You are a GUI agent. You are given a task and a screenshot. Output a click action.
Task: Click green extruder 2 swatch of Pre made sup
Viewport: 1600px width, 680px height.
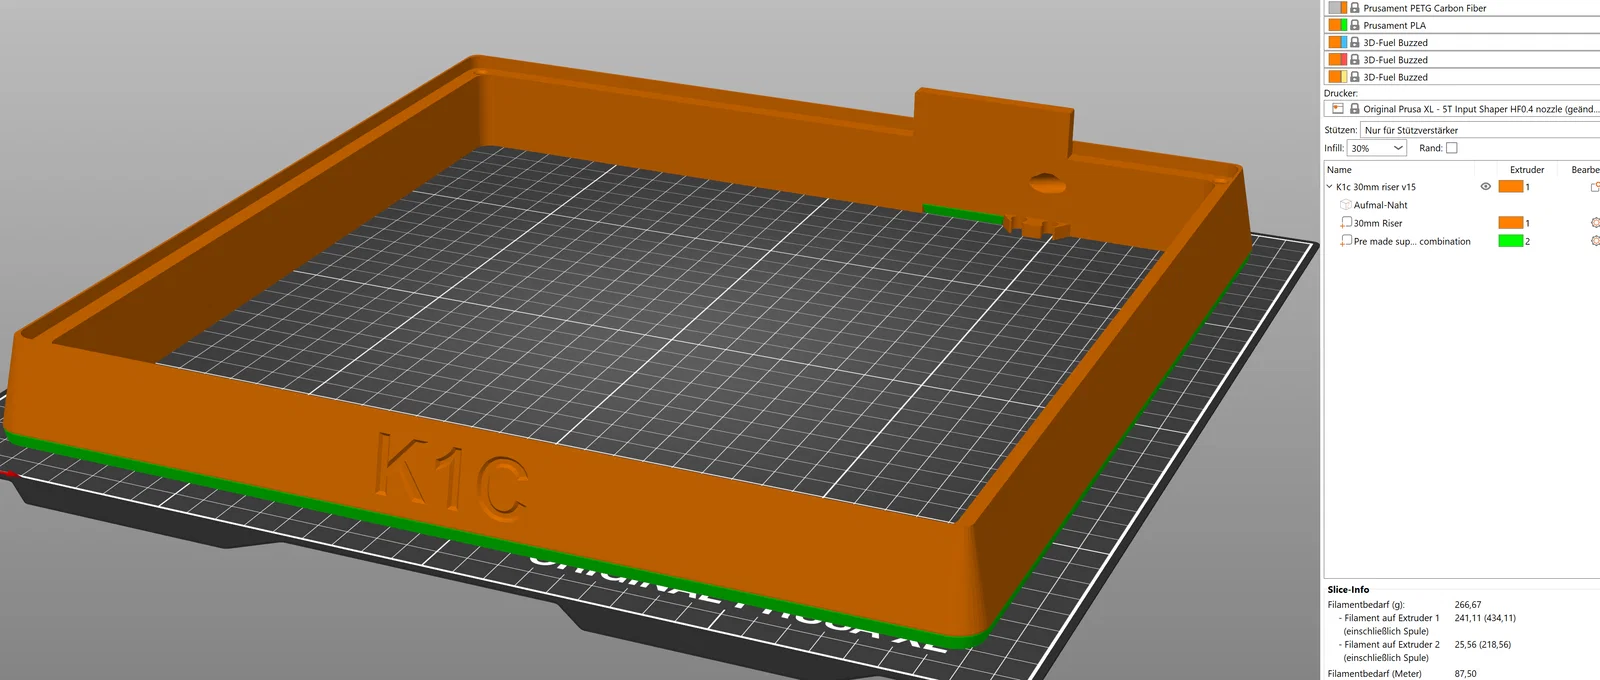click(1510, 241)
